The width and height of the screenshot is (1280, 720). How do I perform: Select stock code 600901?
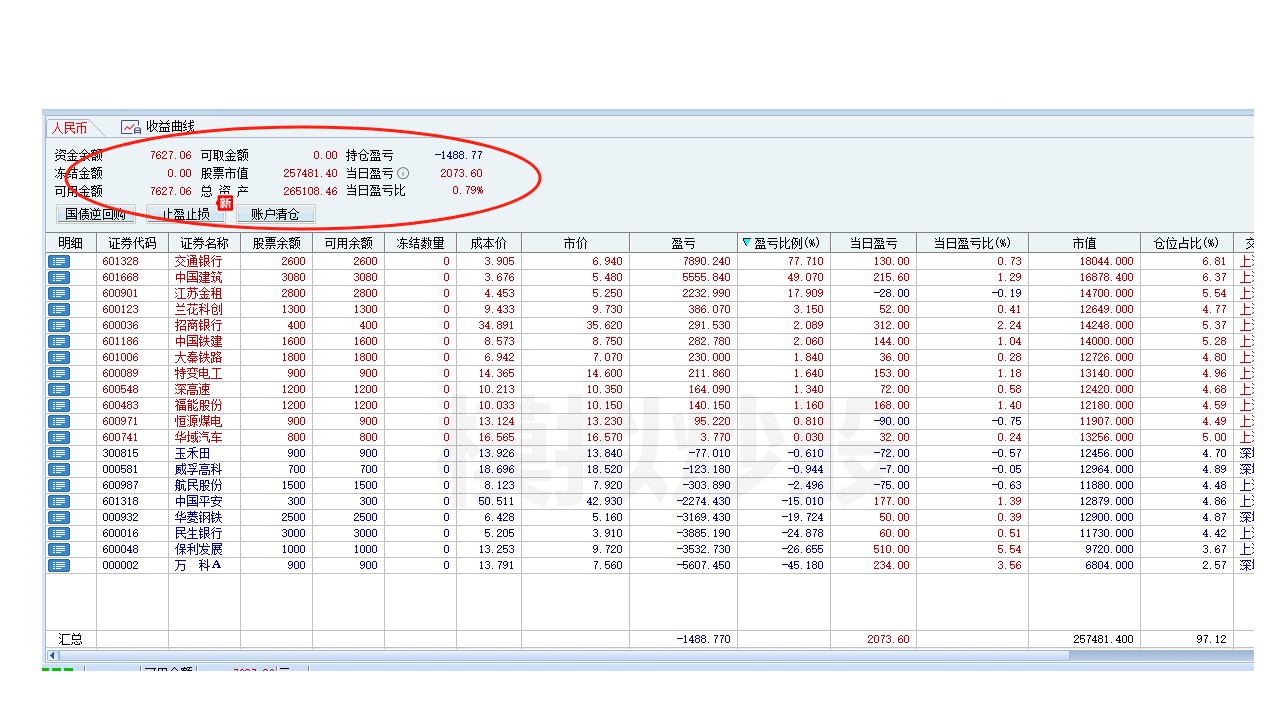click(x=121, y=293)
